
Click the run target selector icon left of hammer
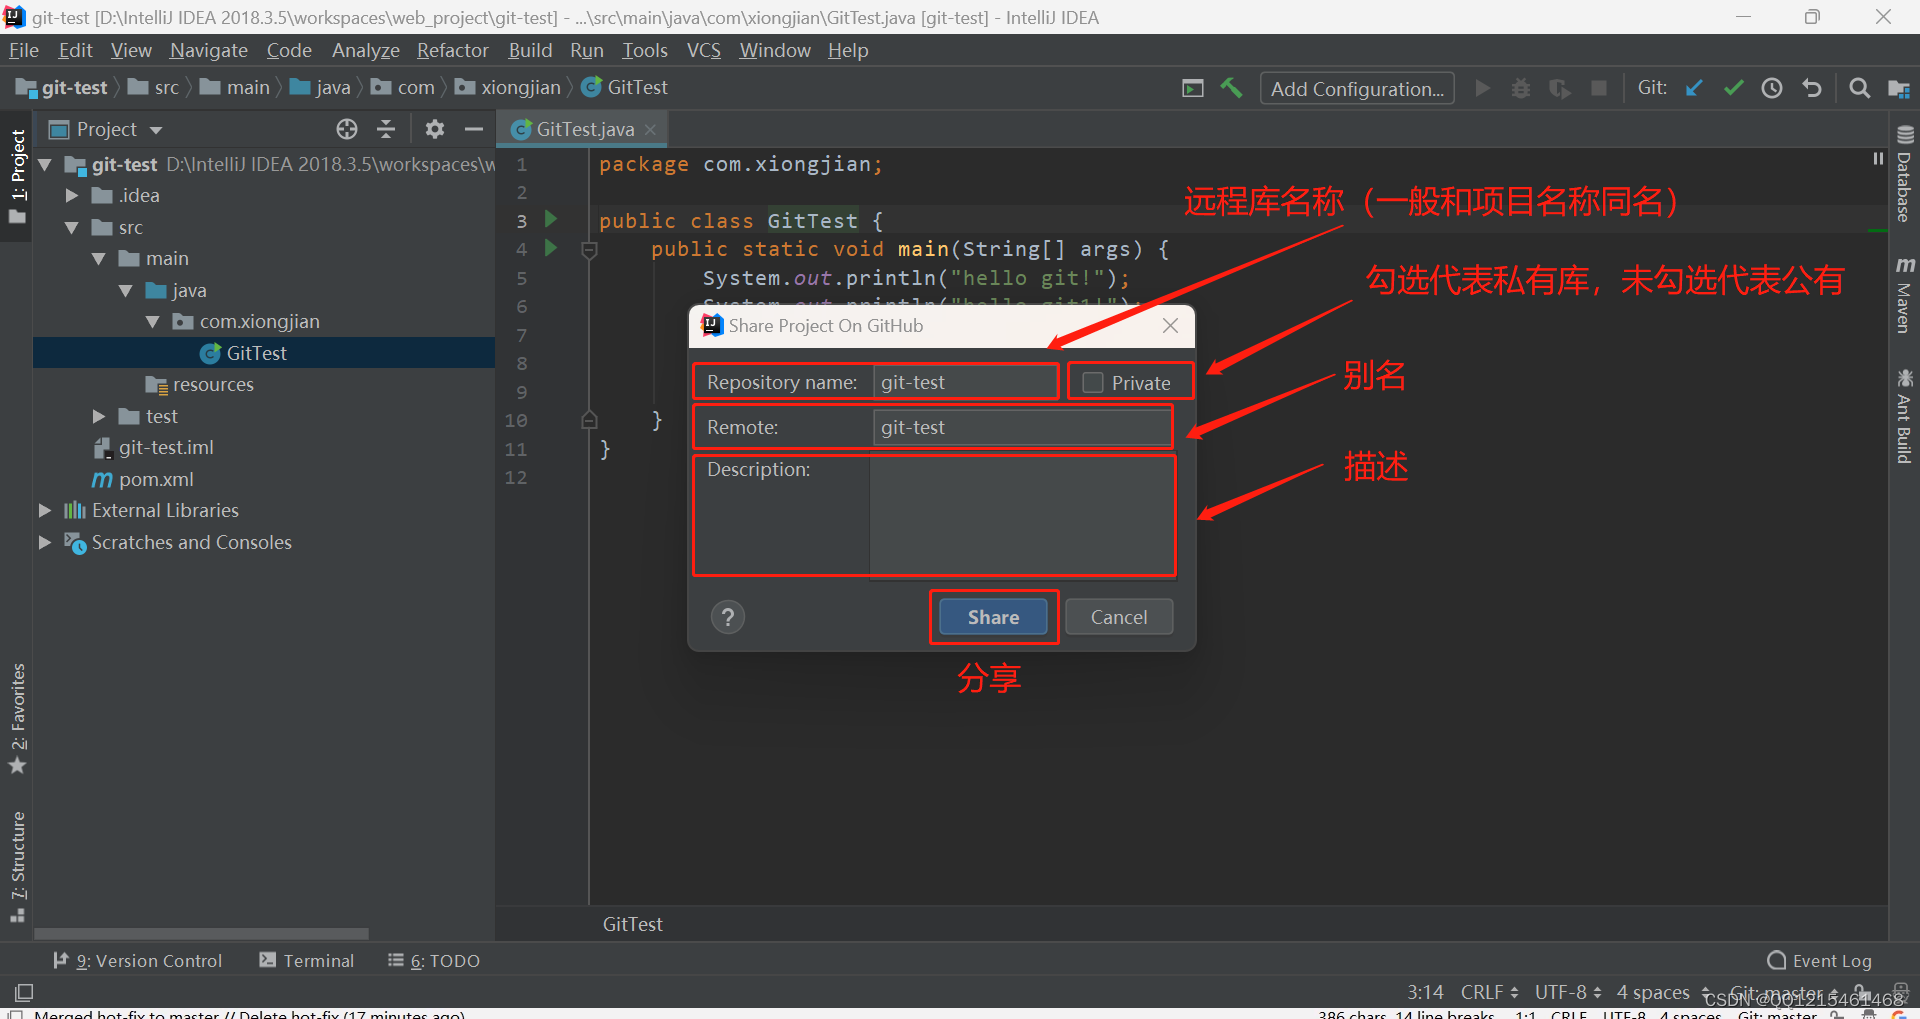1192,88
